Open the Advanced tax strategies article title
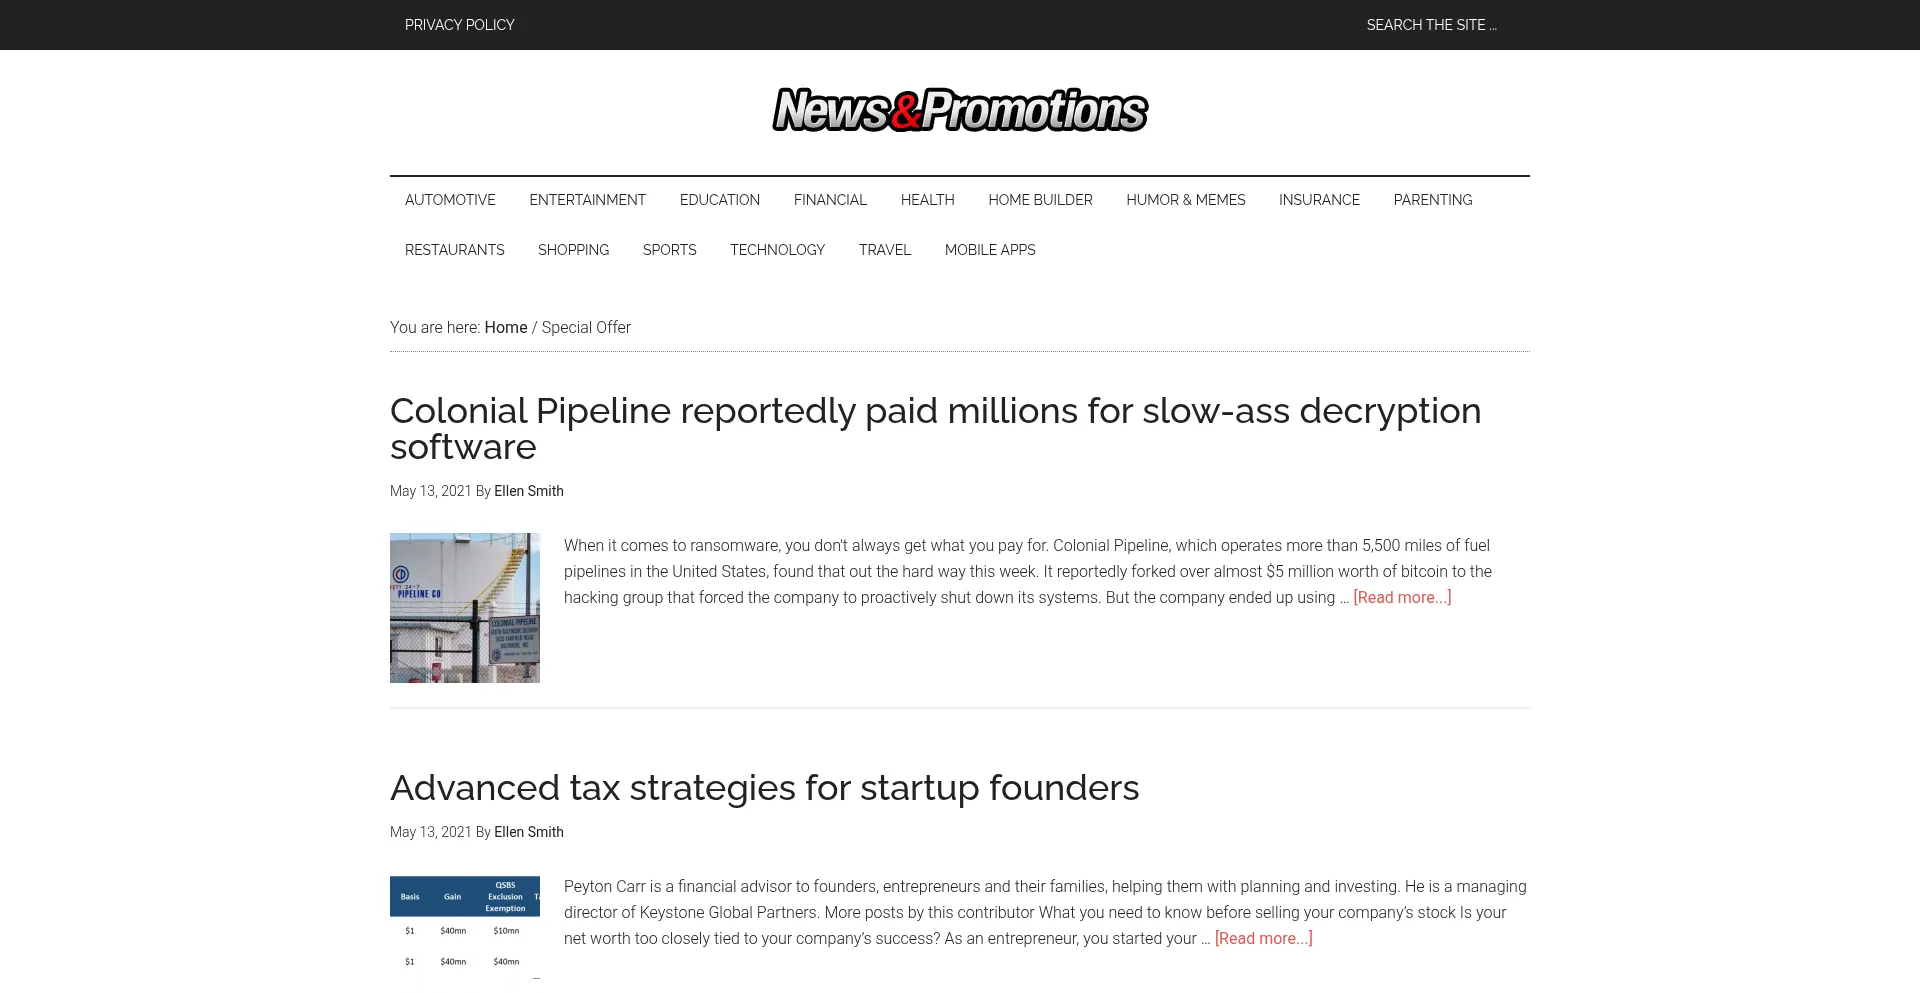This screenshot has height=993, width=1920. (x=764, y=788)
